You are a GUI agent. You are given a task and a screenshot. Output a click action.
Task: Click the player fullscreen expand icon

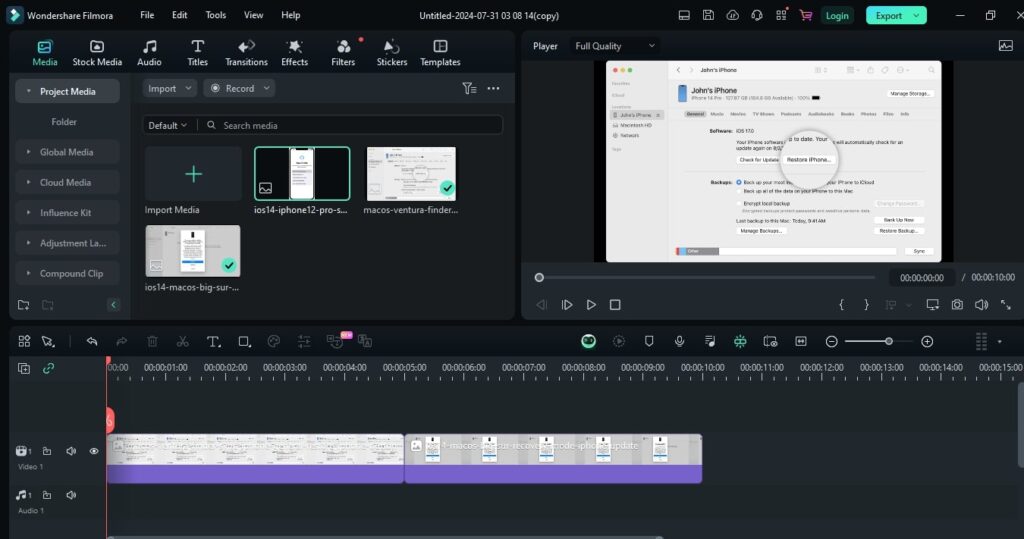[x=1006, y=305]
